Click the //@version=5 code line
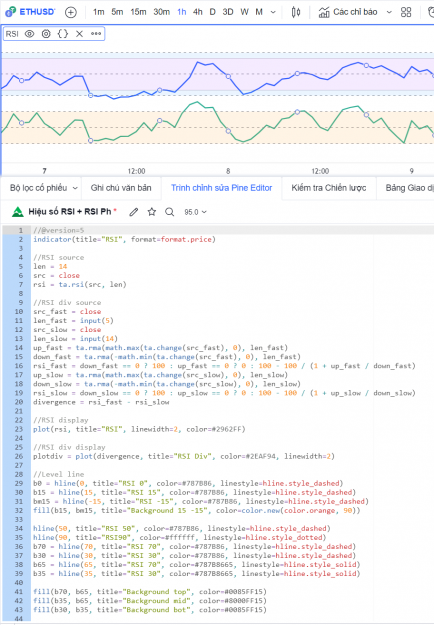Viewport: 434px width, 625px height. click(x=59, y=230)
